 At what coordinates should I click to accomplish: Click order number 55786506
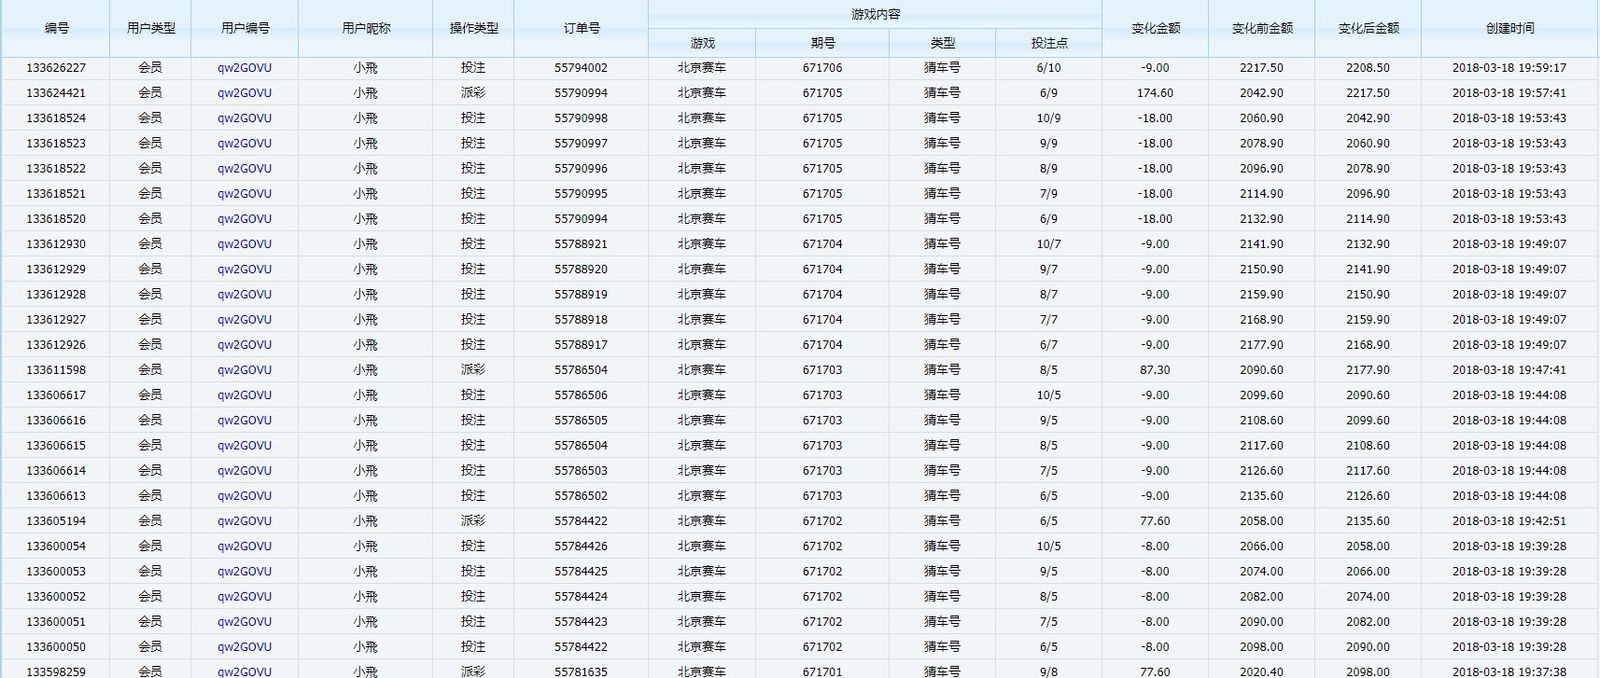581,395
